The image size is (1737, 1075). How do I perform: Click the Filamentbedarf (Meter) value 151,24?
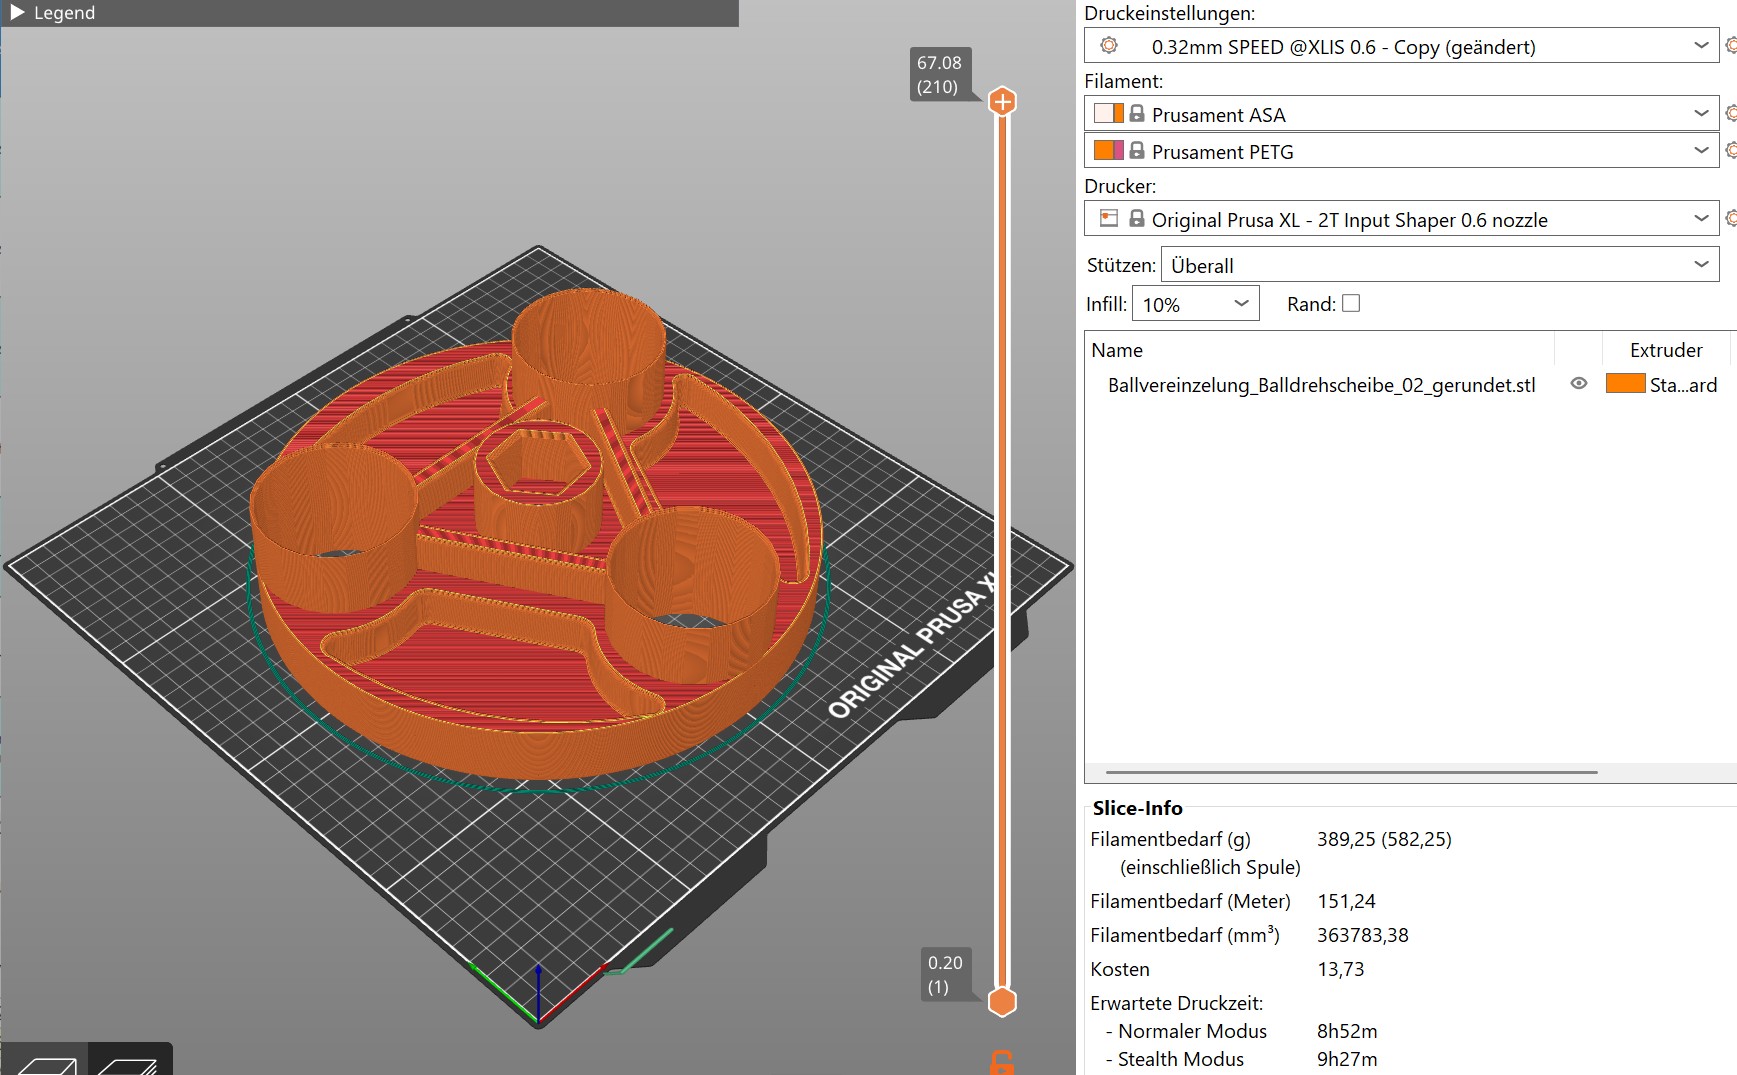[1346, 901]
